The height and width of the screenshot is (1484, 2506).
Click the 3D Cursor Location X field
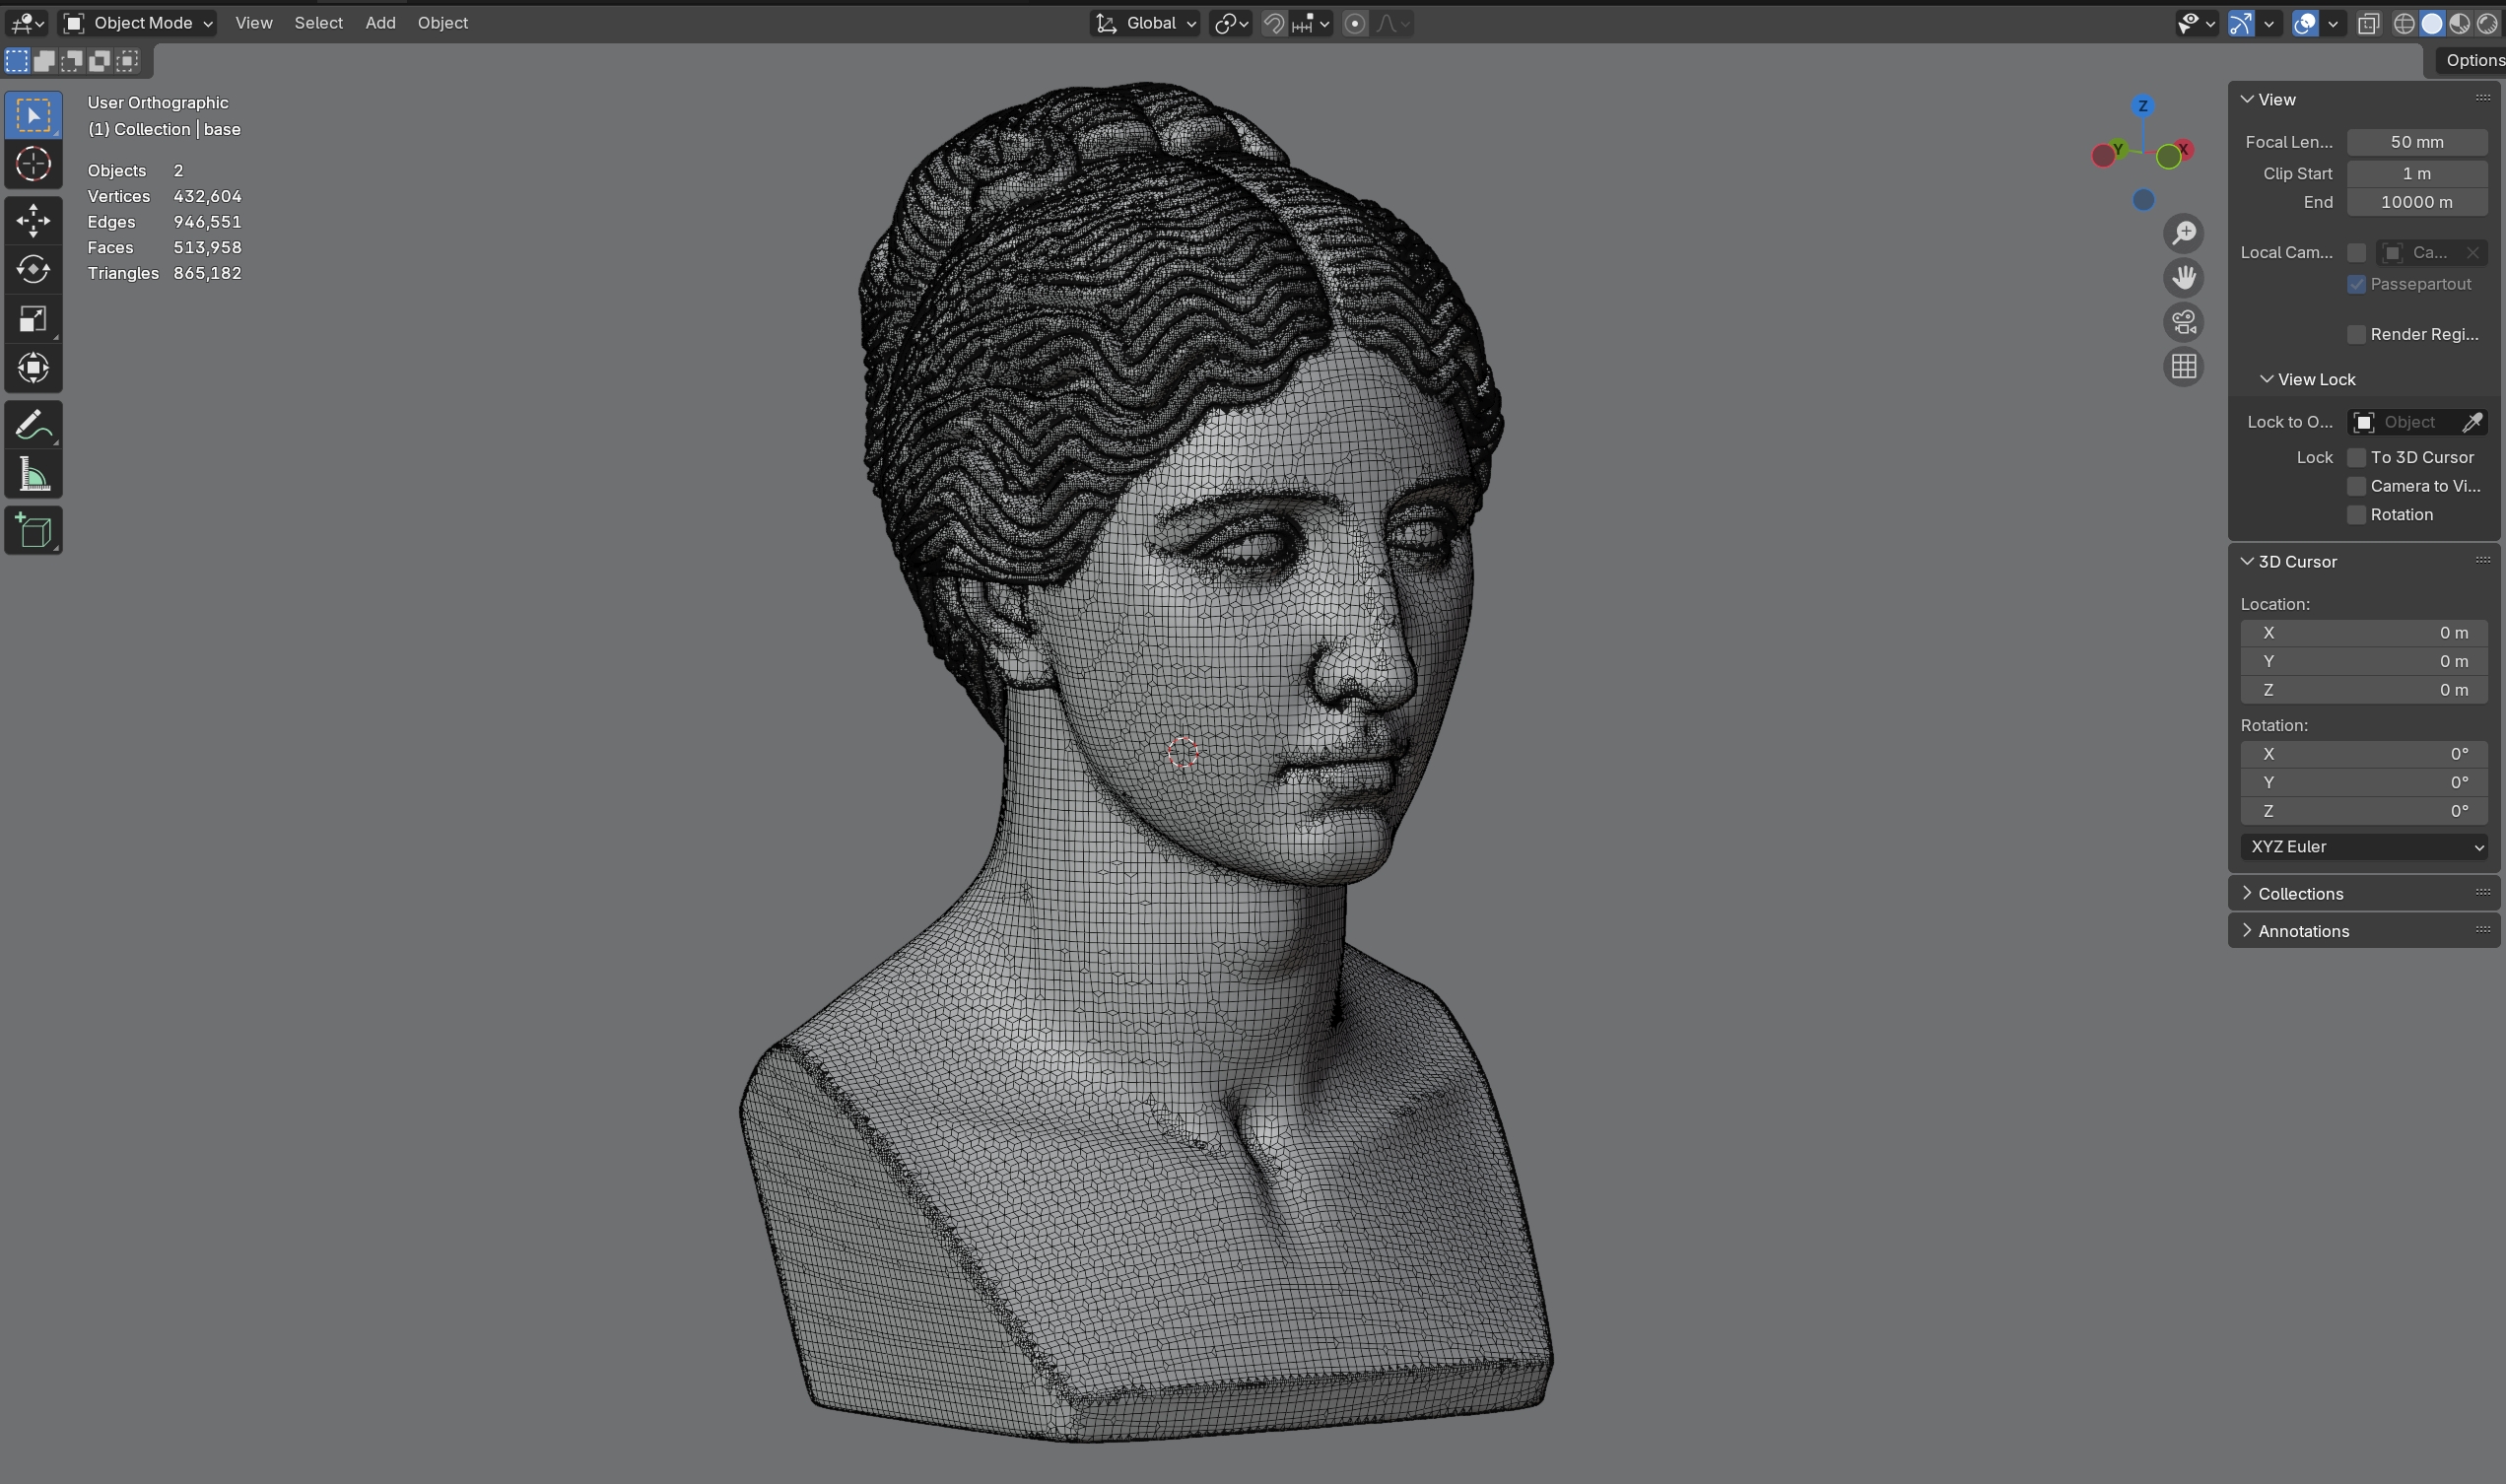pos(2363,633)
